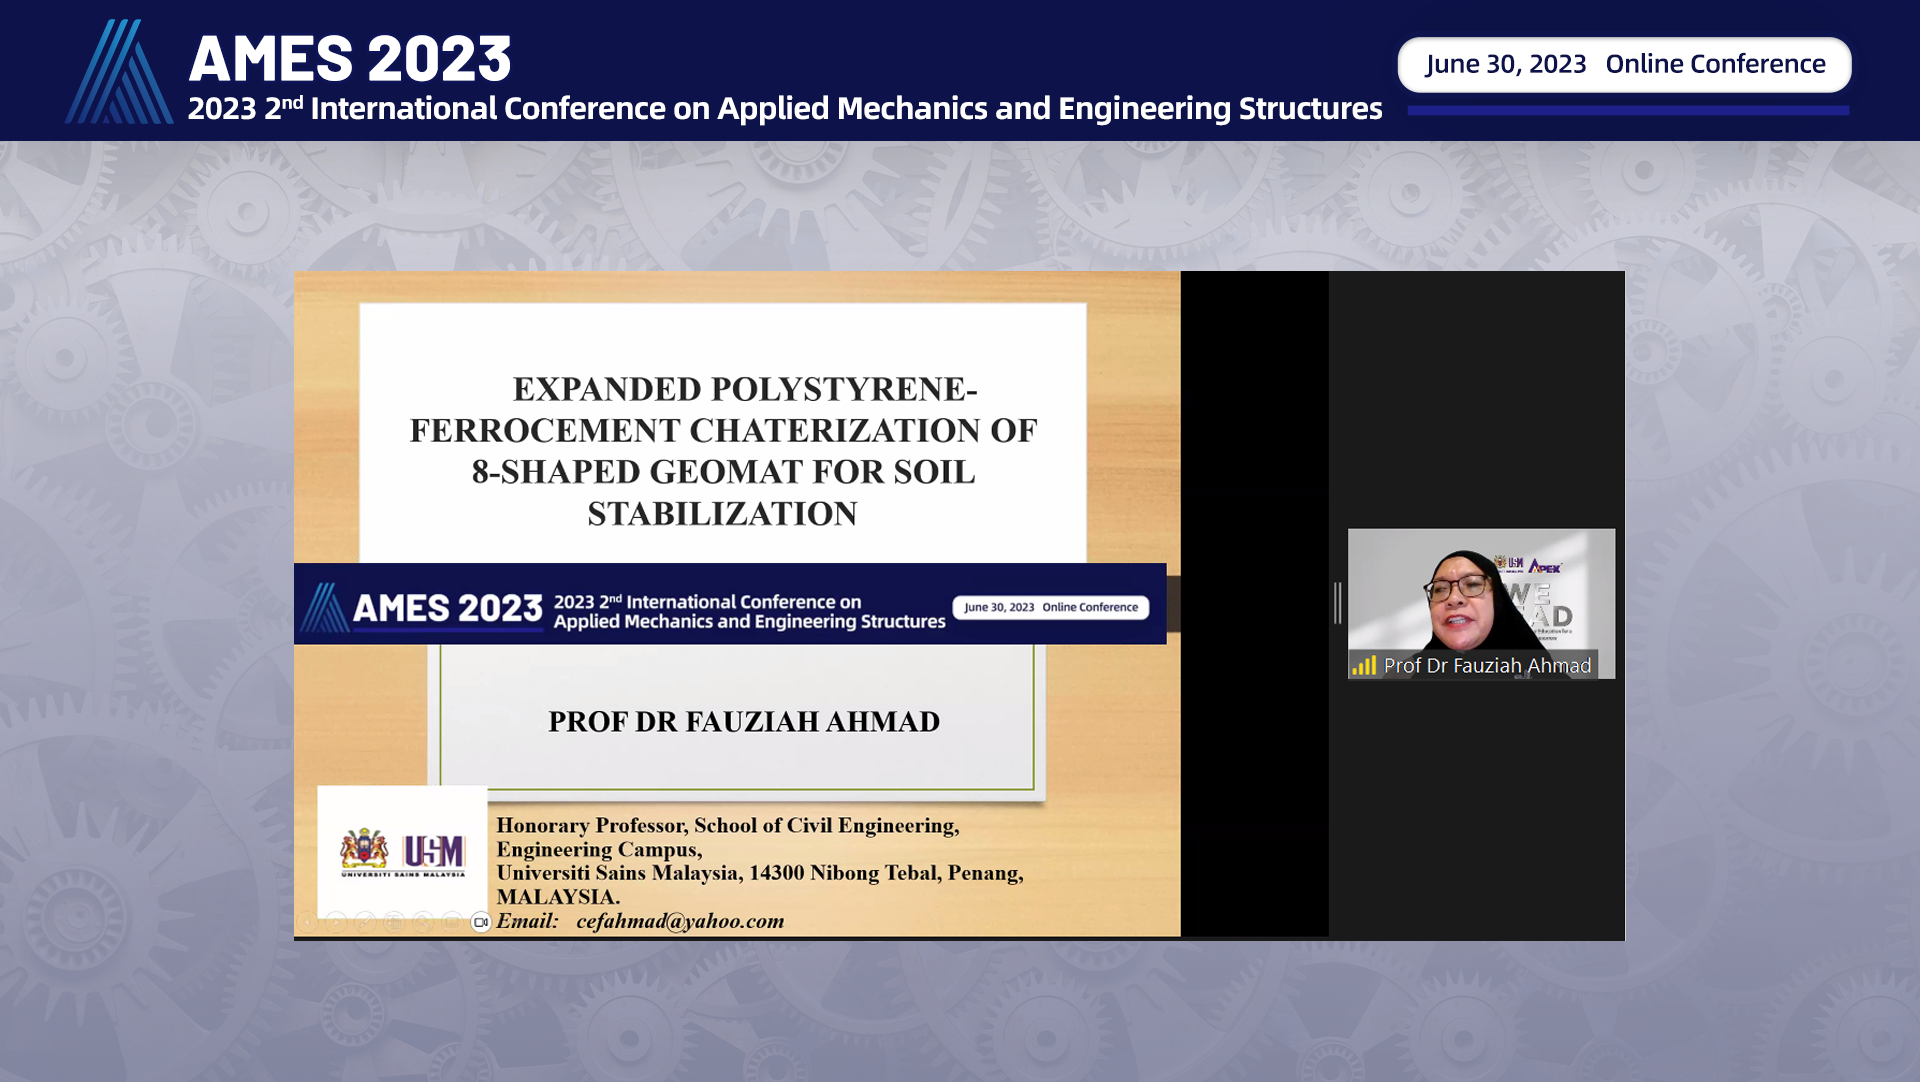Click the slideshow zoom magnifier control

[423, 922]
